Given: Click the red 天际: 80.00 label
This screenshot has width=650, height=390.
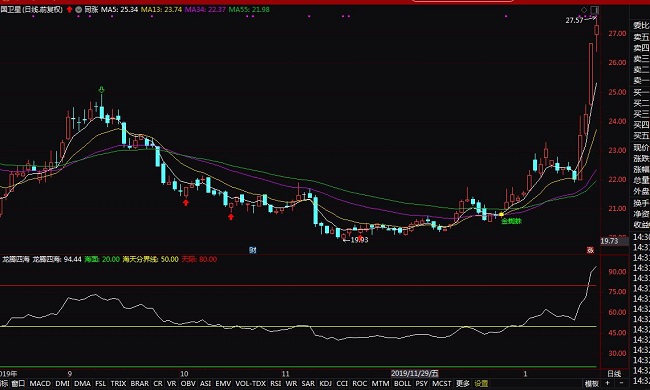Looking at the screenshot, I should pyautogui.click(x=199, y=259).
